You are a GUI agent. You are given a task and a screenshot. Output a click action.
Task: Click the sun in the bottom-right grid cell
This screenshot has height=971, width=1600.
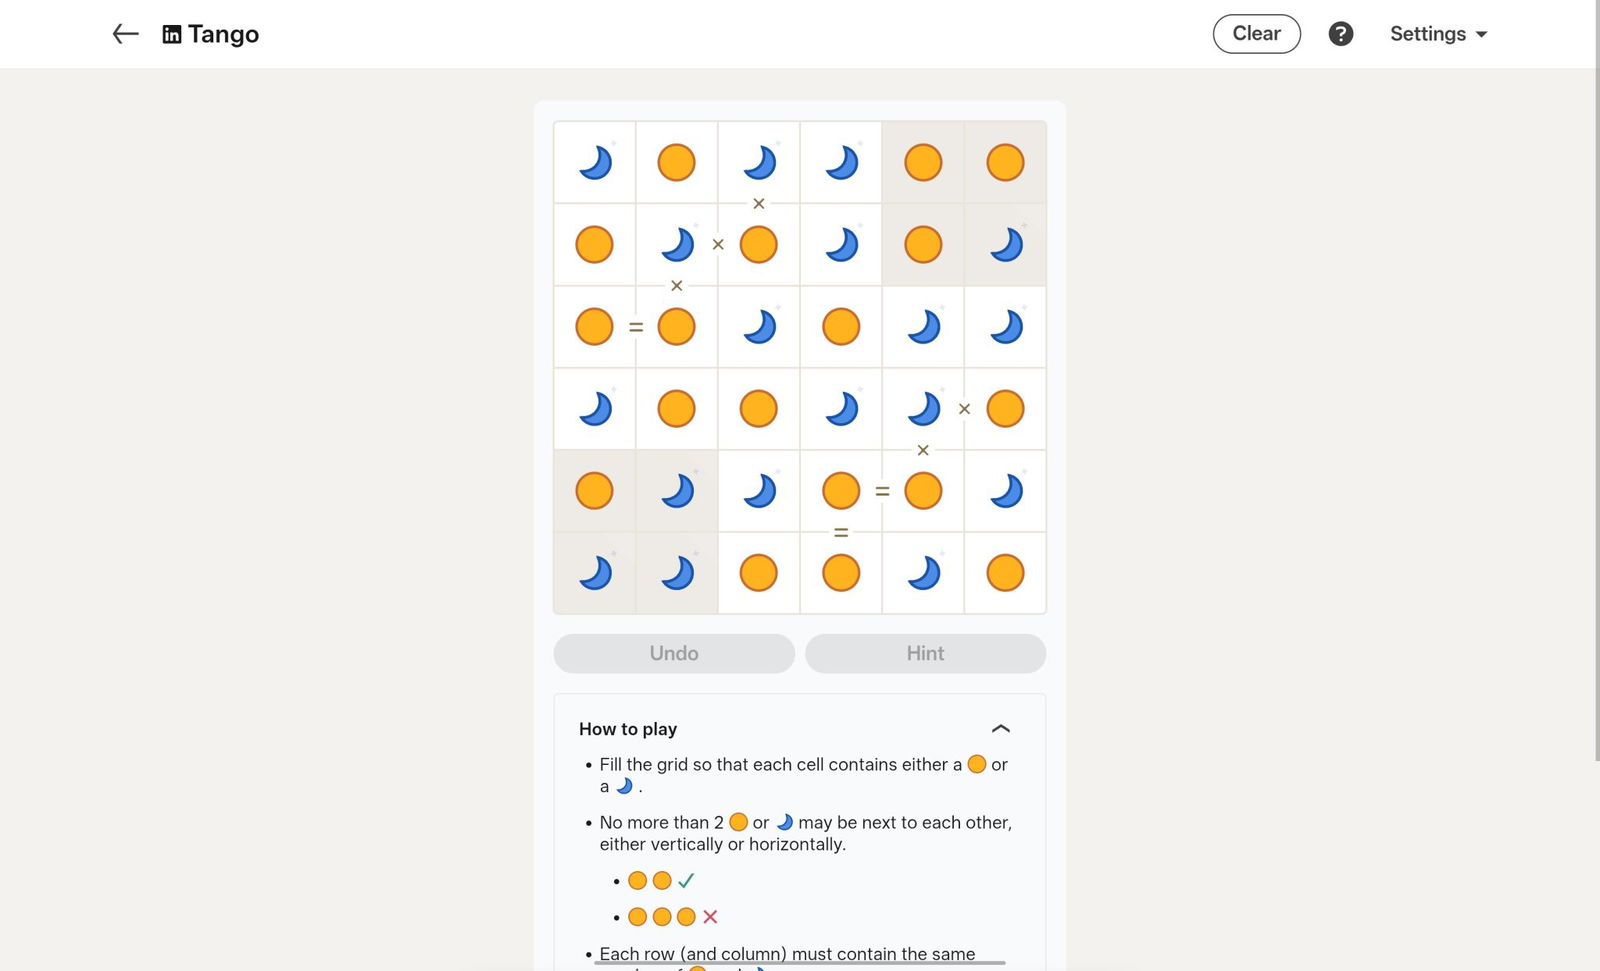pyautogui.click(x=1005, y=573)
